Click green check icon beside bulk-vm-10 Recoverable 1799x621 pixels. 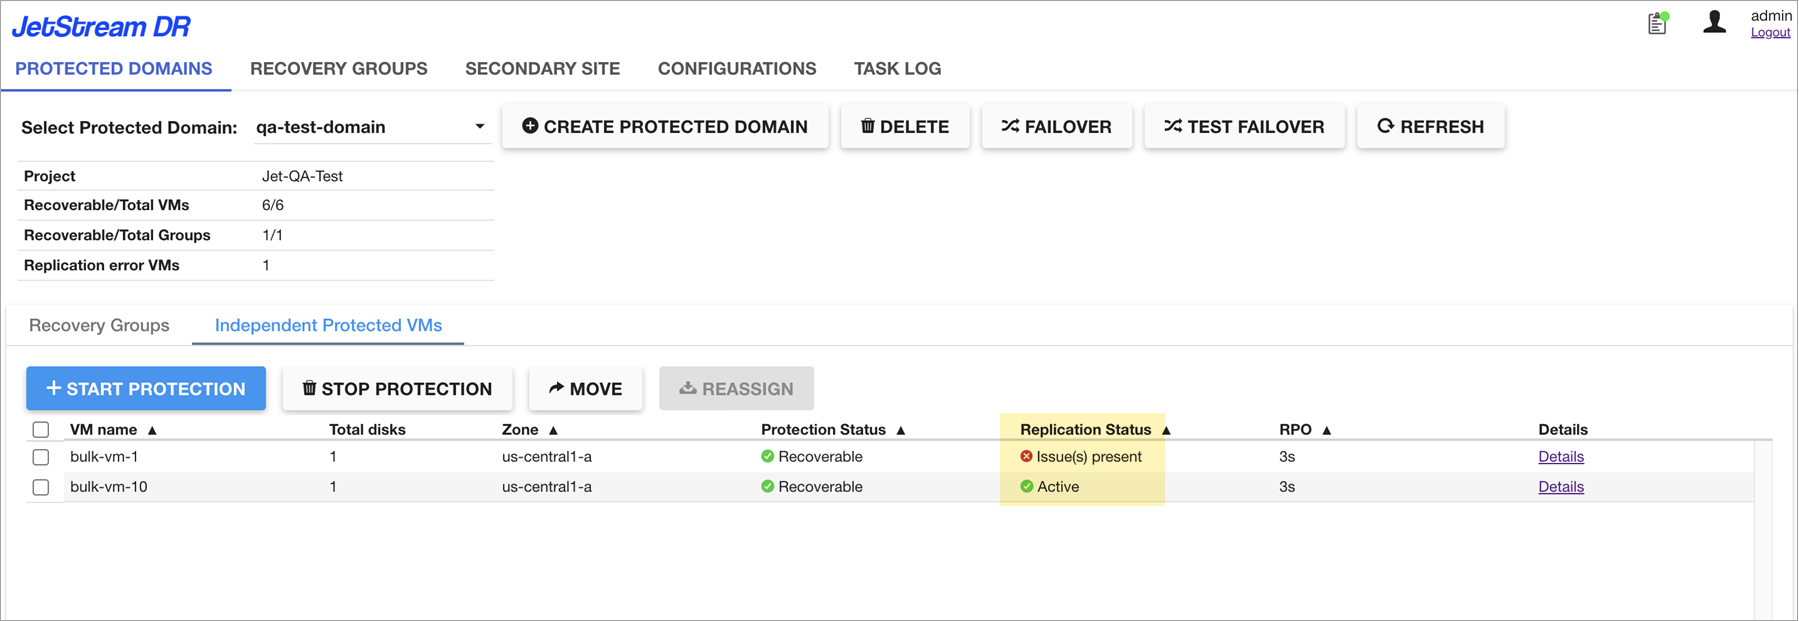(x=767, y=487)
